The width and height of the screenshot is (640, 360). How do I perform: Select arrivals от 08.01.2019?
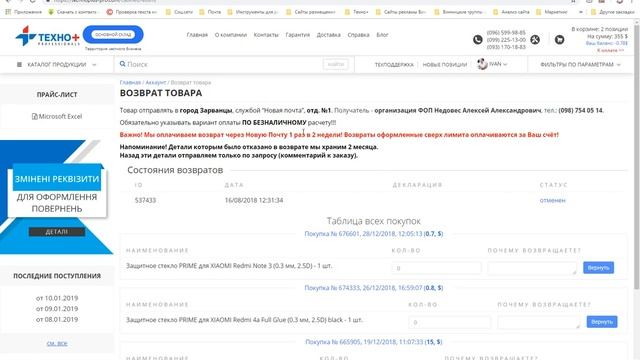tap(57, 319)
